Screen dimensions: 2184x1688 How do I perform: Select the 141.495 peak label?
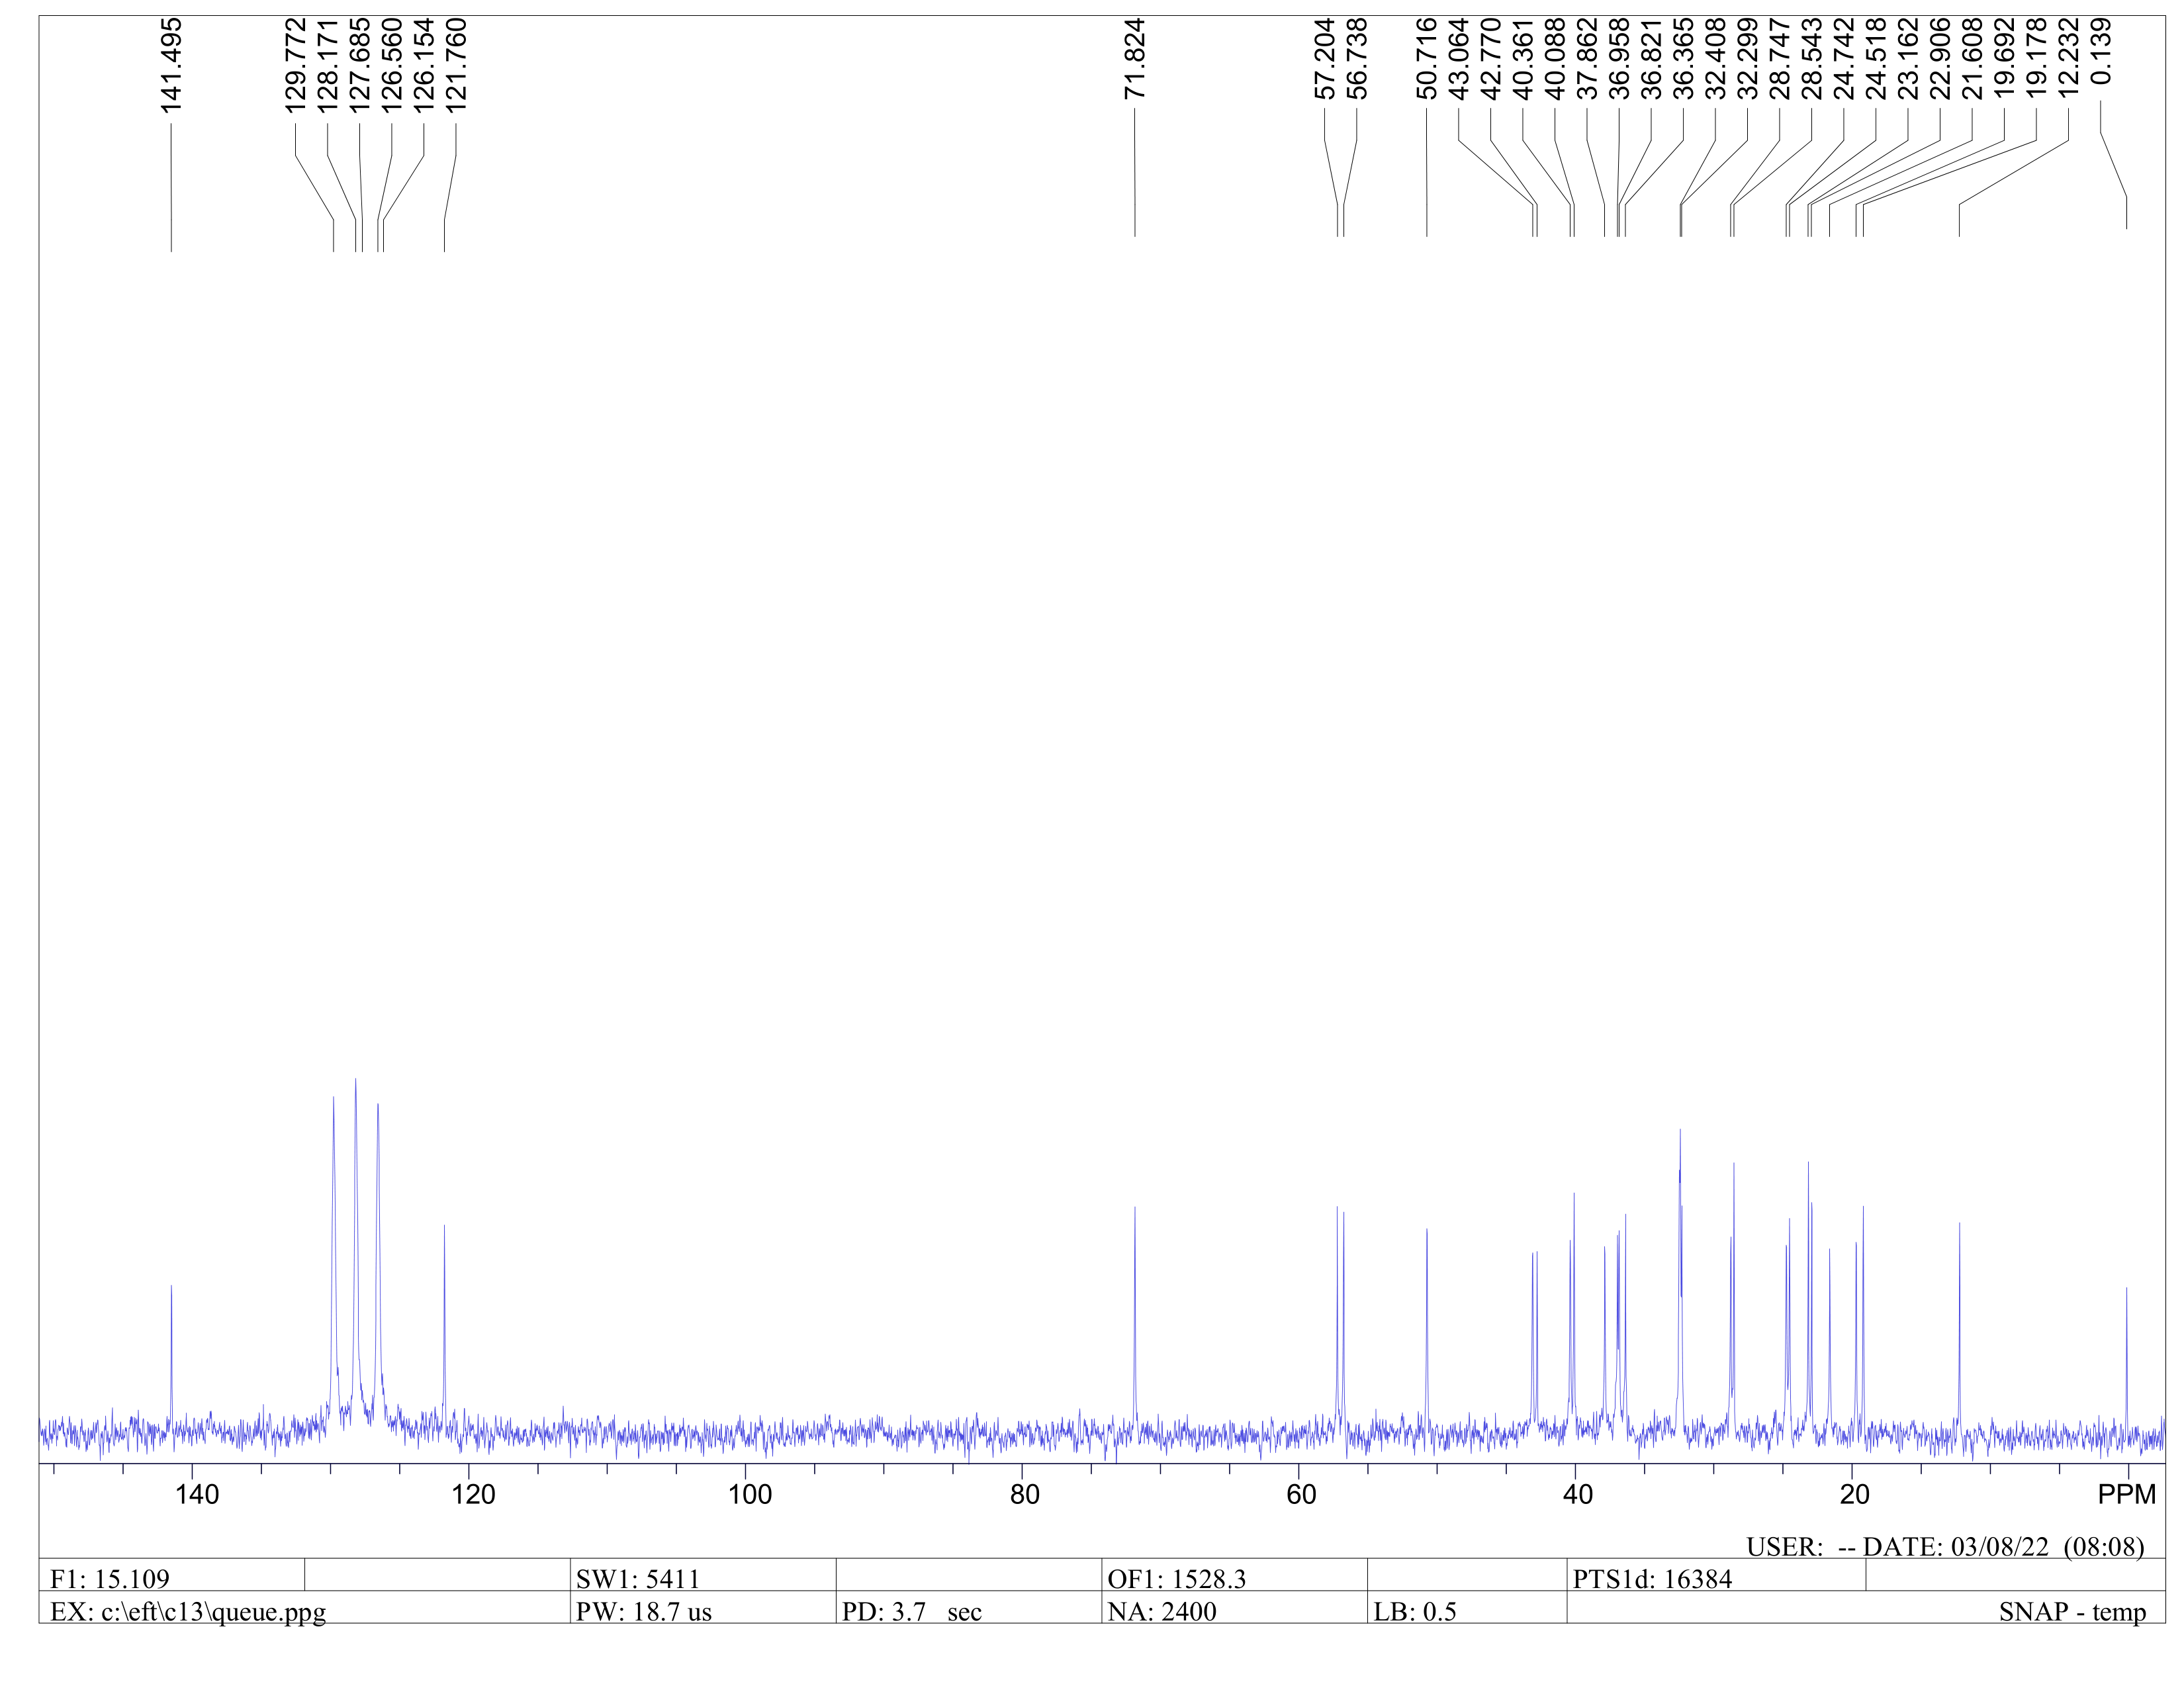tap(171, 65)
